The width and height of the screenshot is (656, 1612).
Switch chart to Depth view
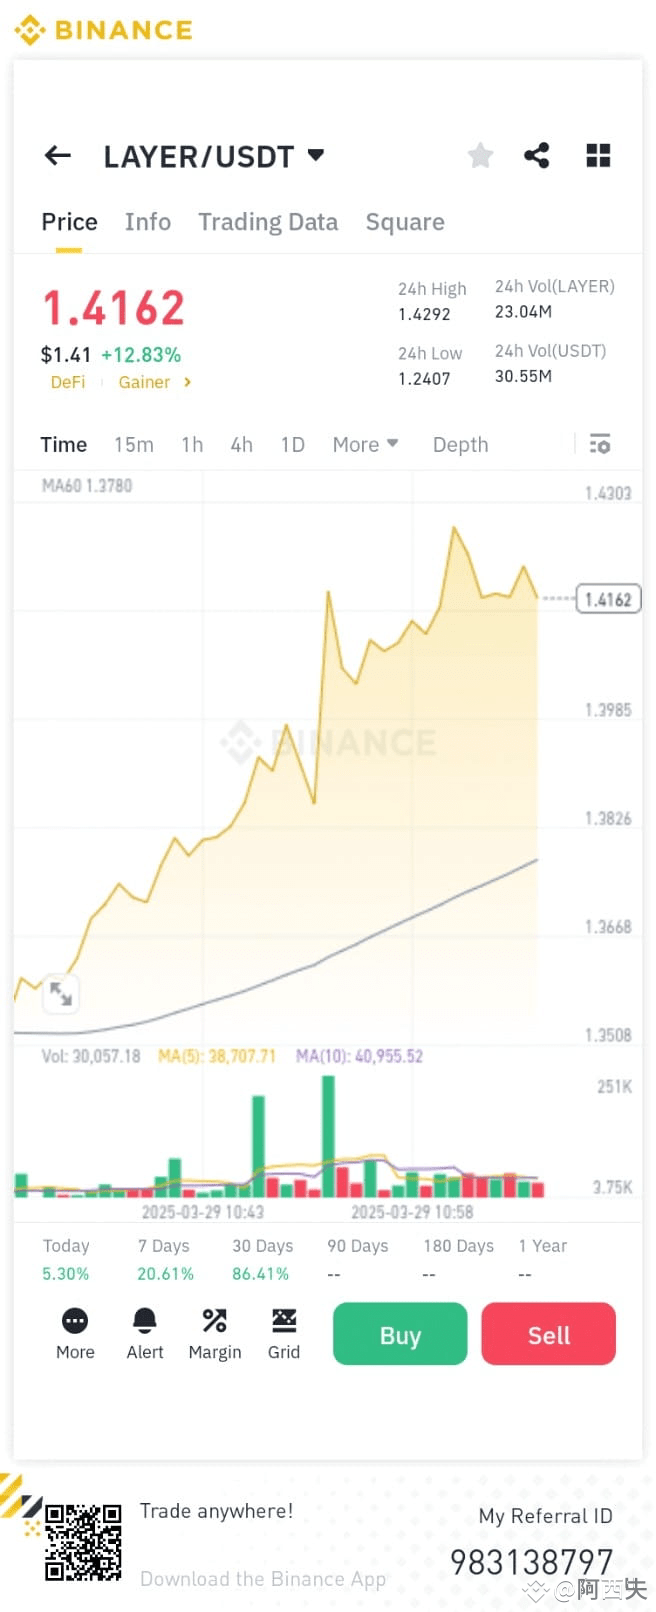pos(459,444)
